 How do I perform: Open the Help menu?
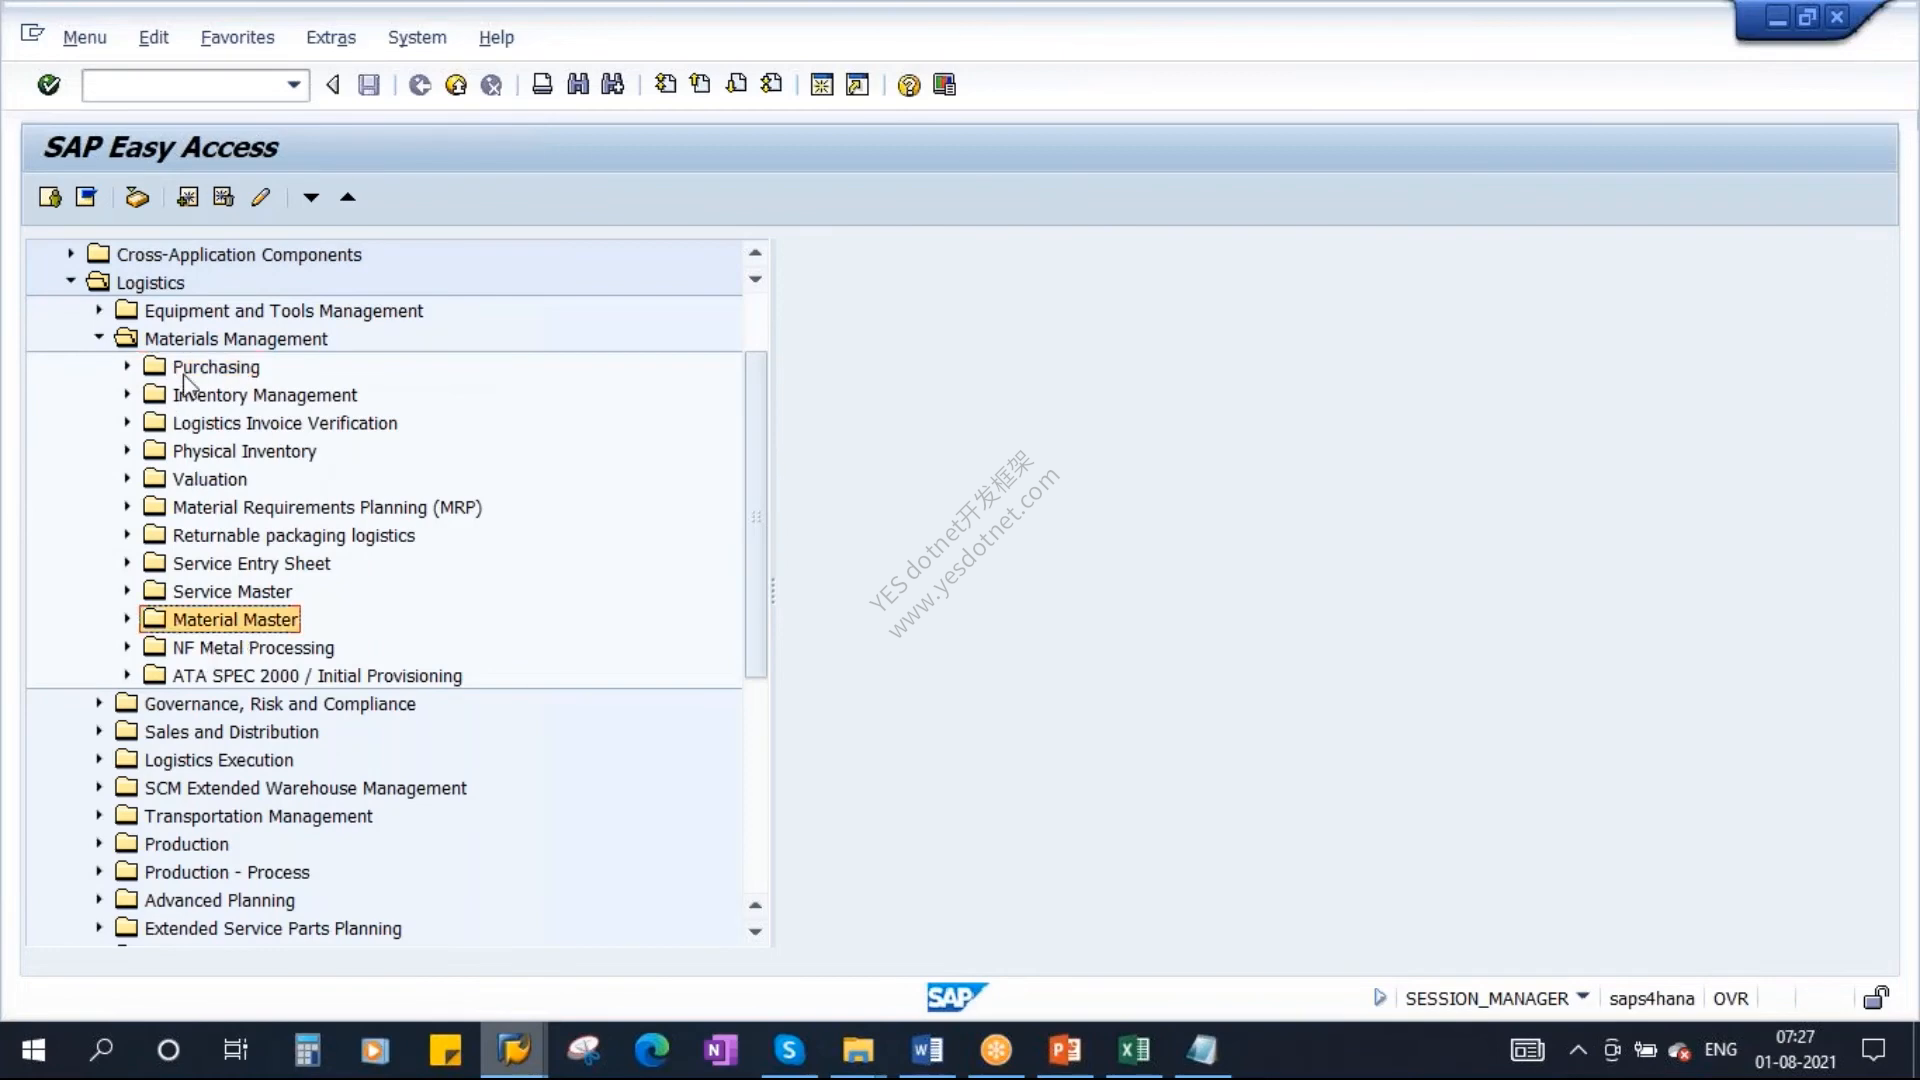pos(496,37)
